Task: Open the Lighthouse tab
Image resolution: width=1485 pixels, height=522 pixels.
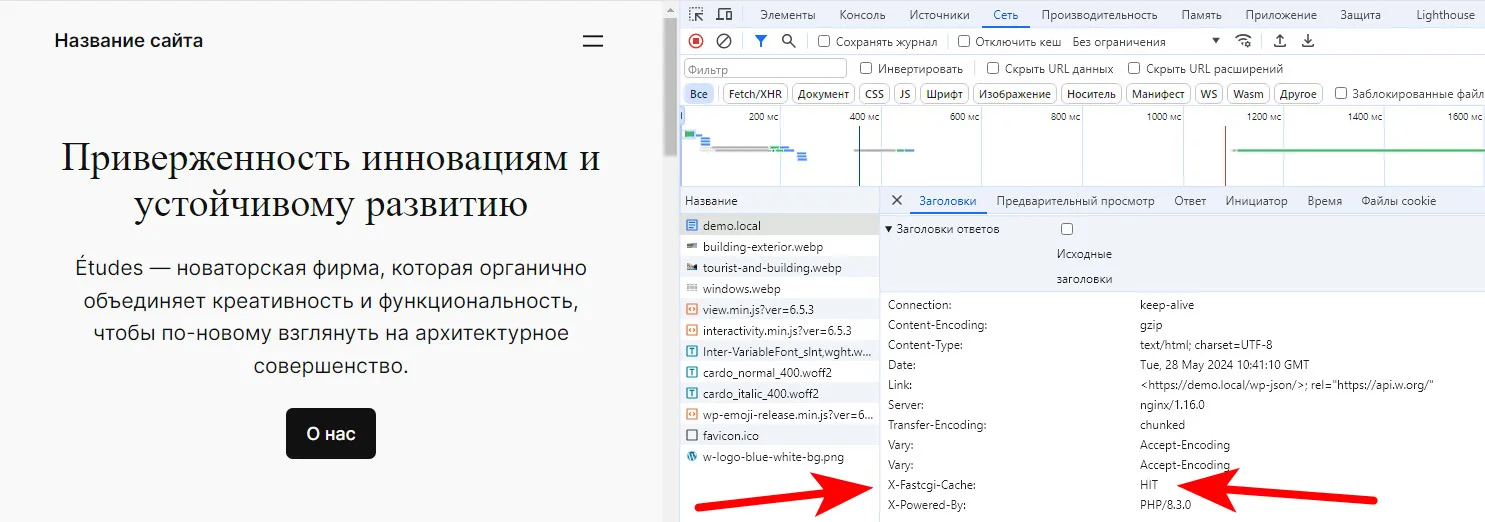Action: (1445, 15)
